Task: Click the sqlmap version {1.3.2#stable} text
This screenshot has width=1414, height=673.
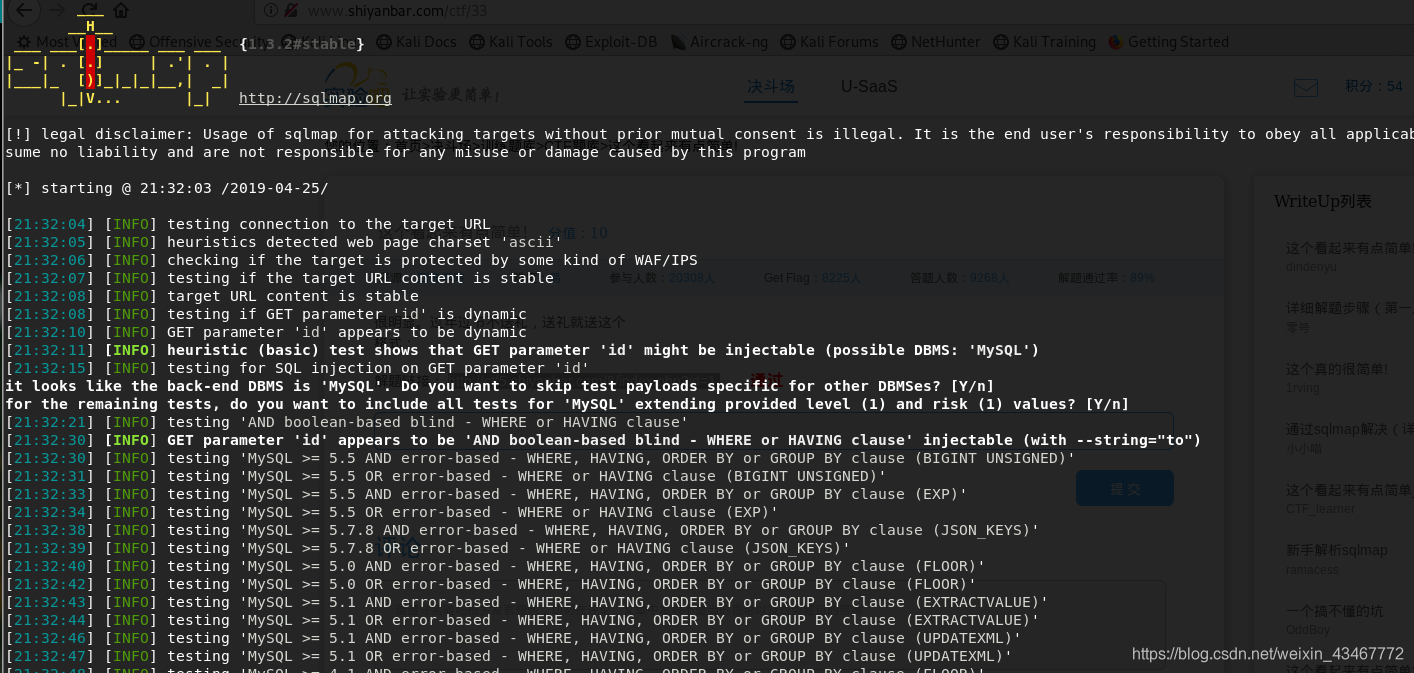Action: [x=302, y=44]
